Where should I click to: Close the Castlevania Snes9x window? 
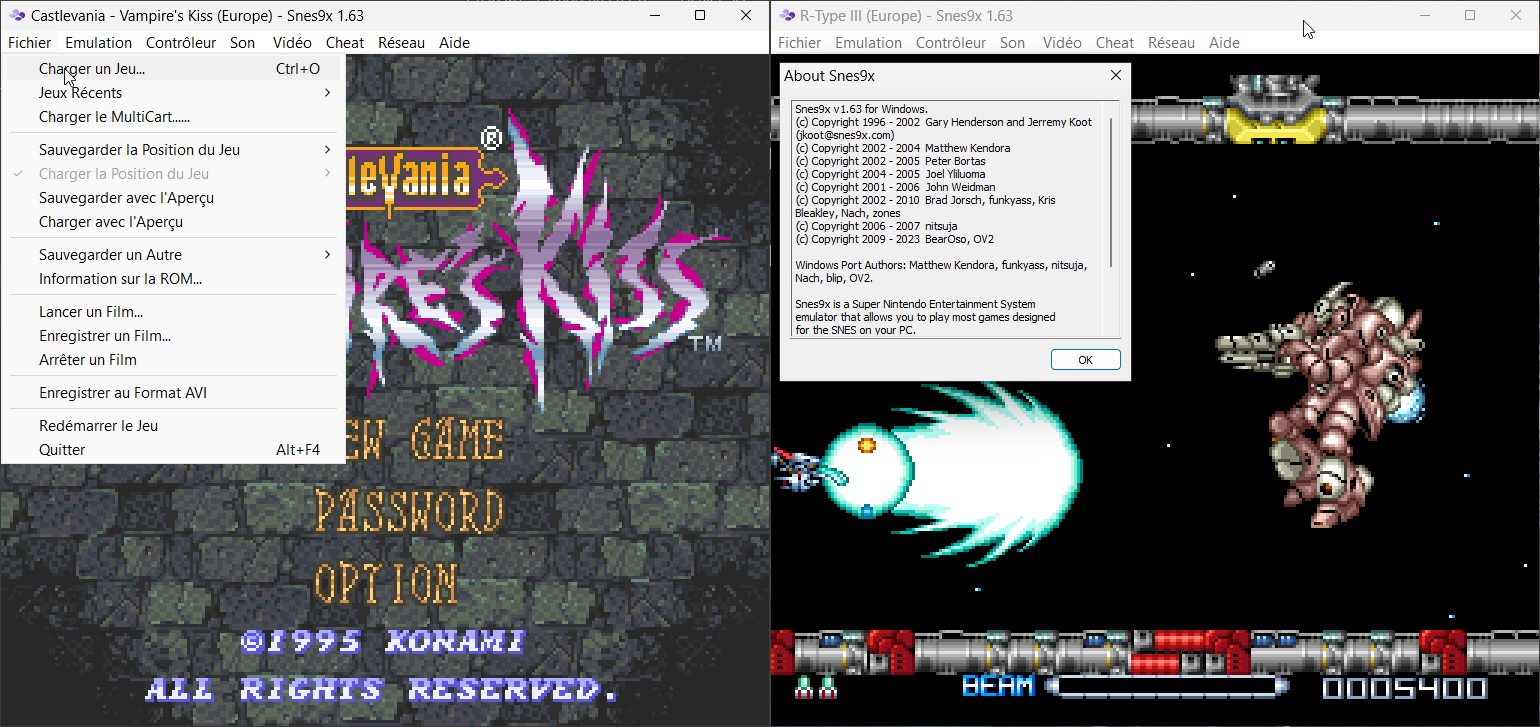pos(746,16)
